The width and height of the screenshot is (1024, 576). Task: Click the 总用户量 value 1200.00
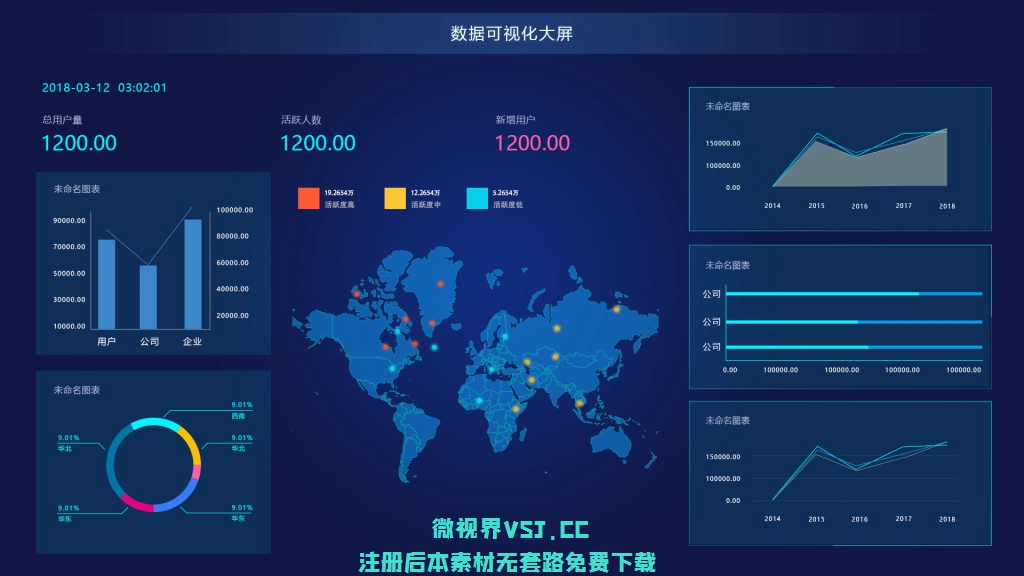coord(79,143)
